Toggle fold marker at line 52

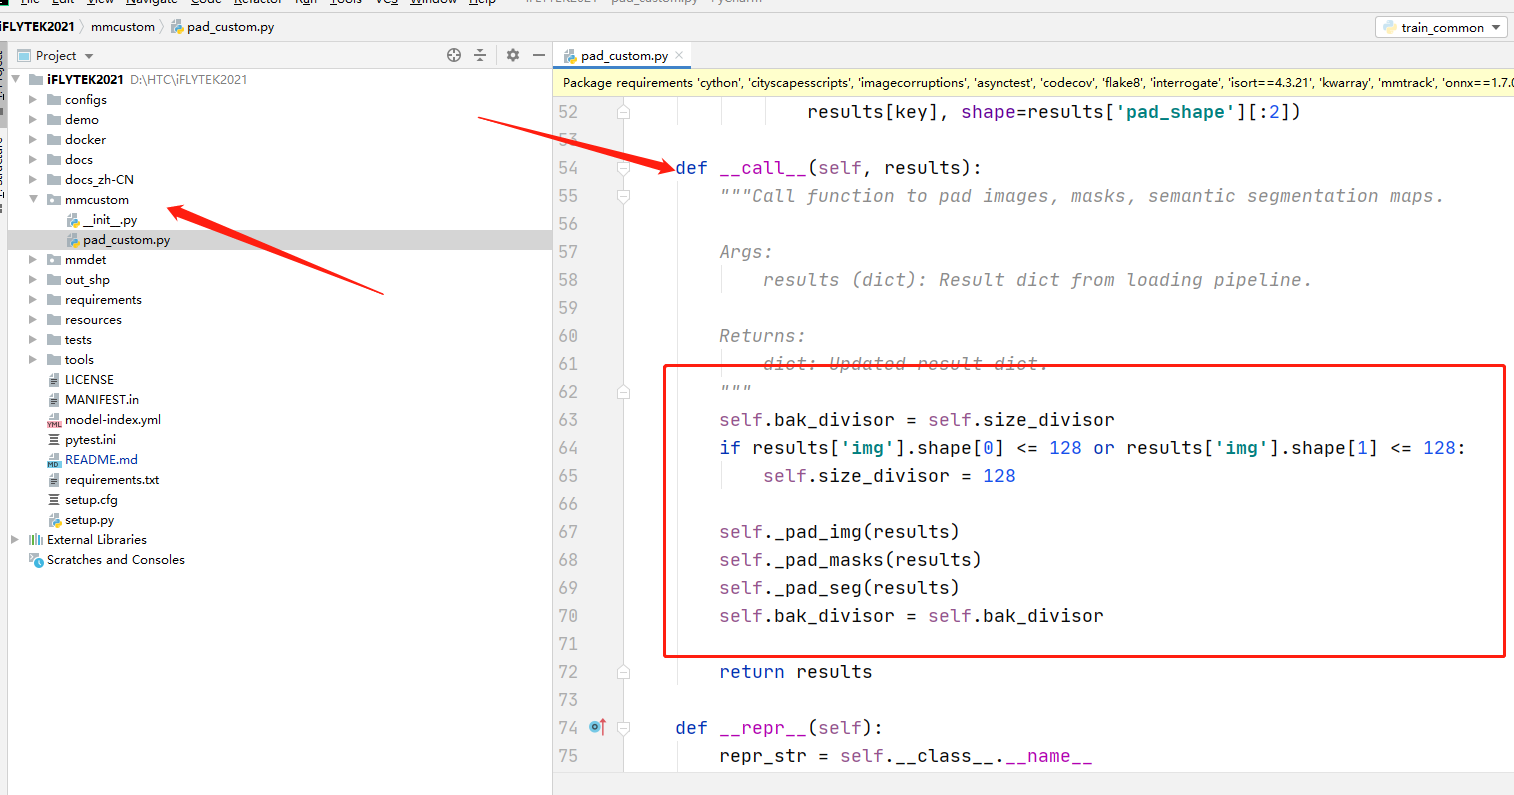[x=623, y=112]
